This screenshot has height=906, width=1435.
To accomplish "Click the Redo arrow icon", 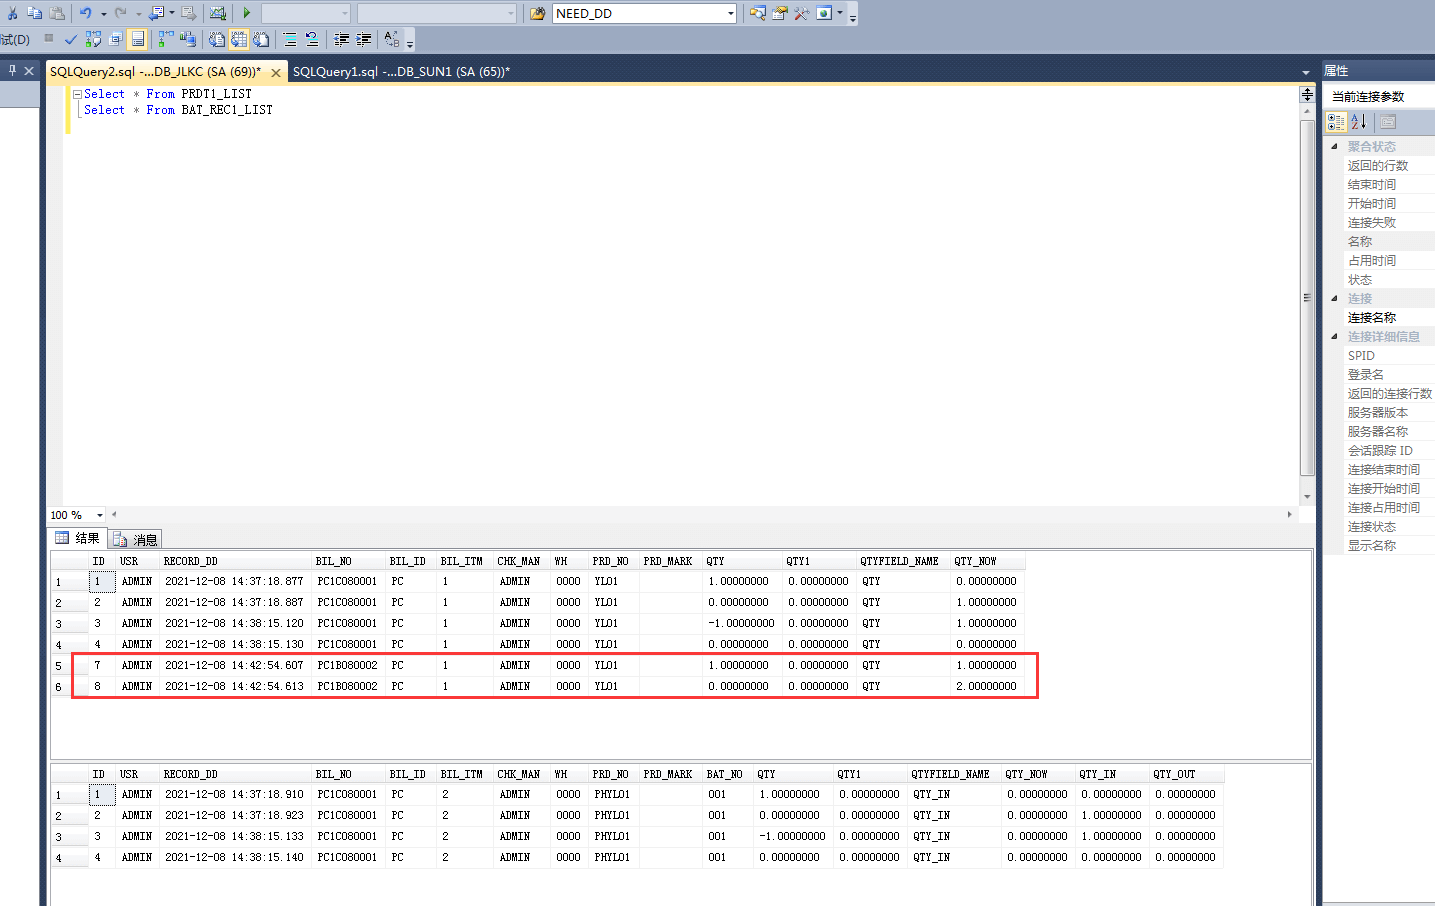I will pyautogui.click(x=121, y=13).
